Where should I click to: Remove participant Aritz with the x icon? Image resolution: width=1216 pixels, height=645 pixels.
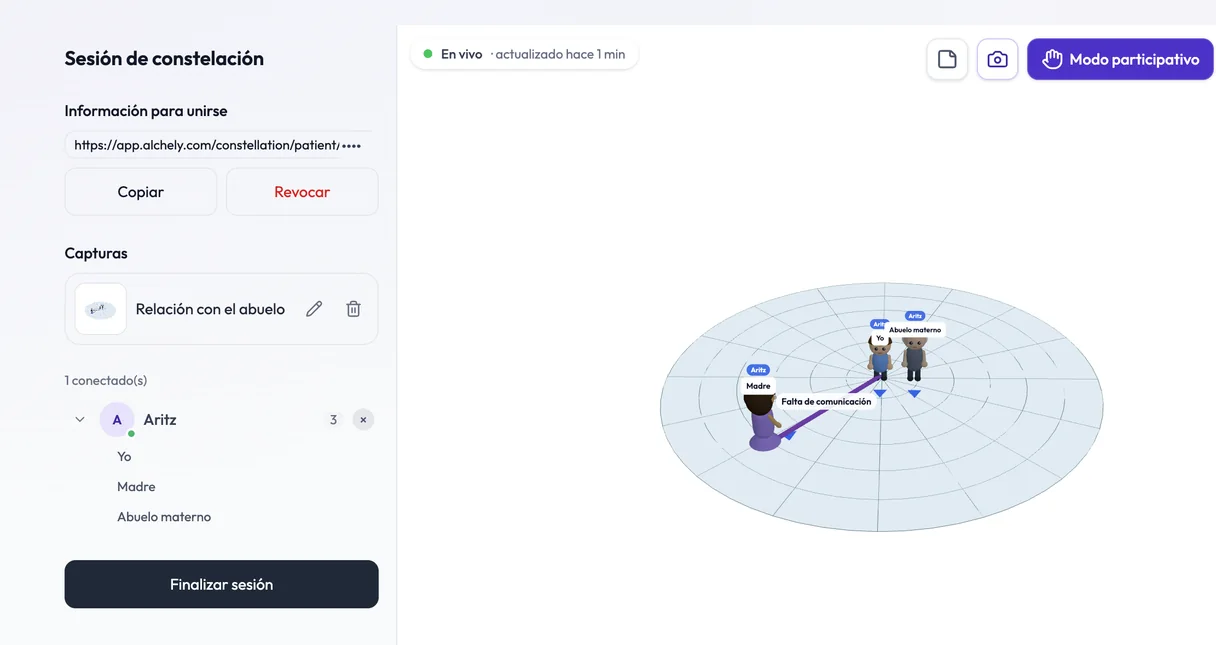click(363, 420)
